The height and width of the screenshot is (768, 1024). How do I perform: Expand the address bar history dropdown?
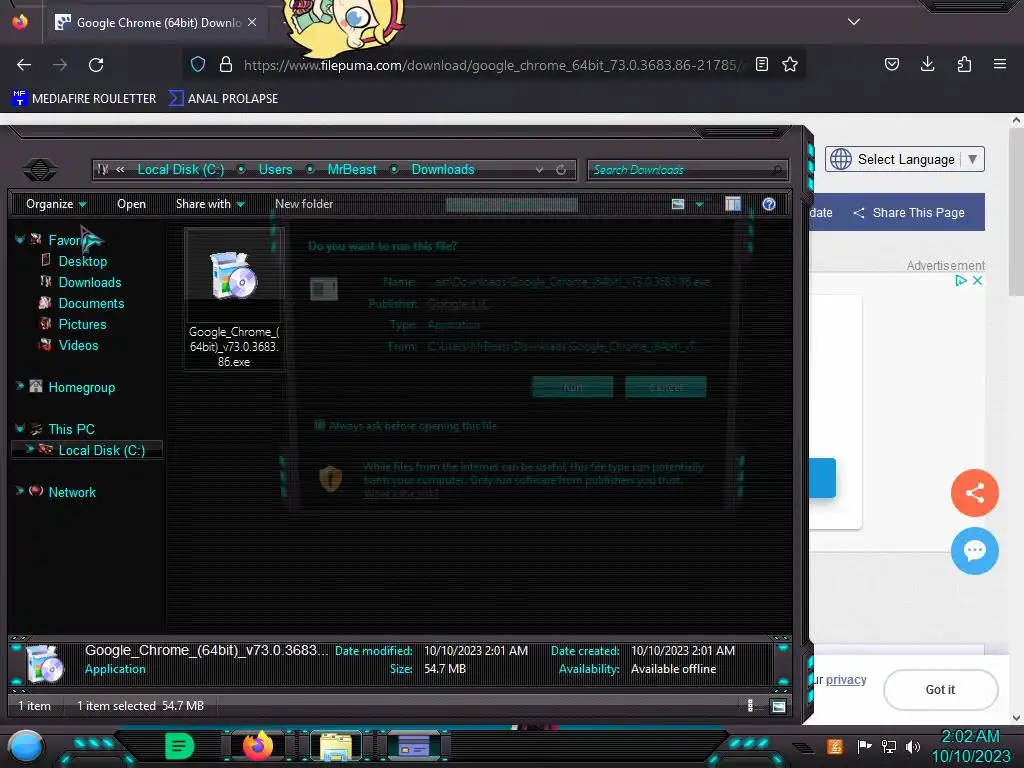[539, 170]
